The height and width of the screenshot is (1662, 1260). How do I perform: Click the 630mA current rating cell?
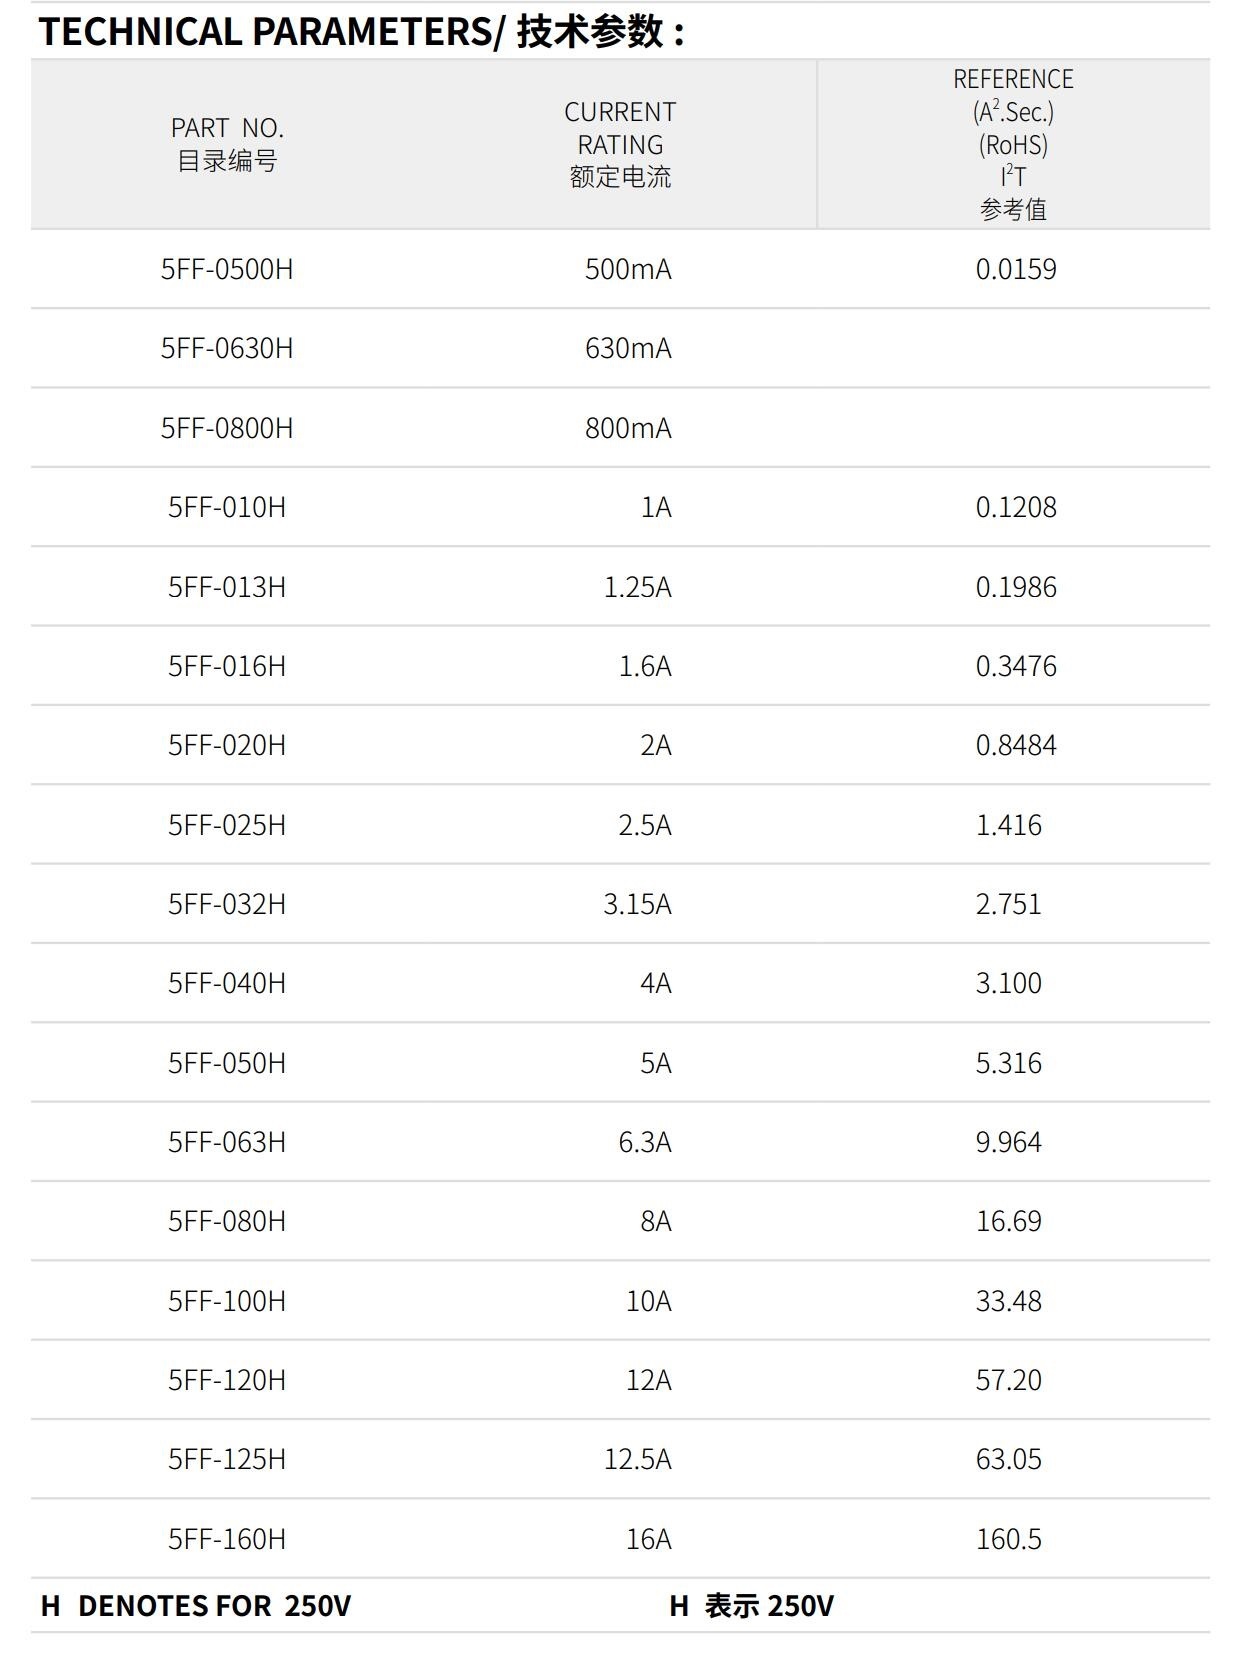click(628, 348)
